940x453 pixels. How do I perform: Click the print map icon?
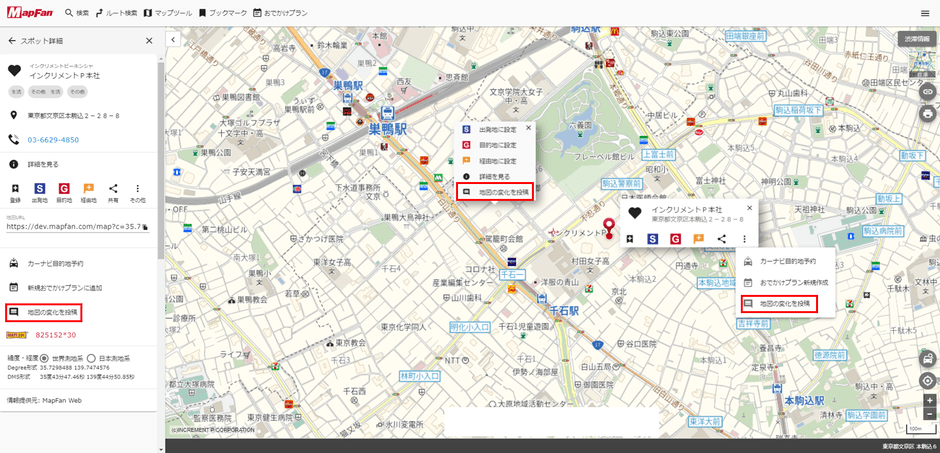point(927,113)
